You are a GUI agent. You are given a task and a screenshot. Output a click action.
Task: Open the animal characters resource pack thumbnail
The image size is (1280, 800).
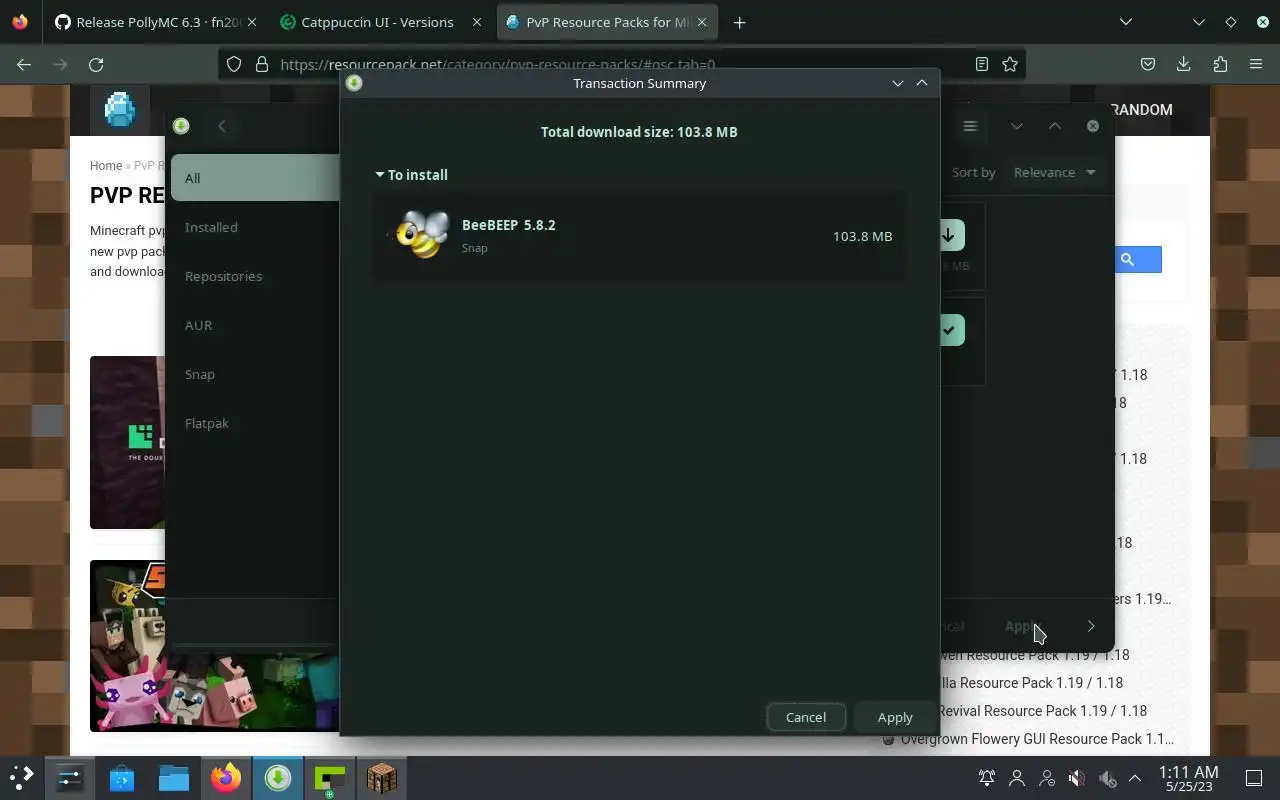(215, 646)
